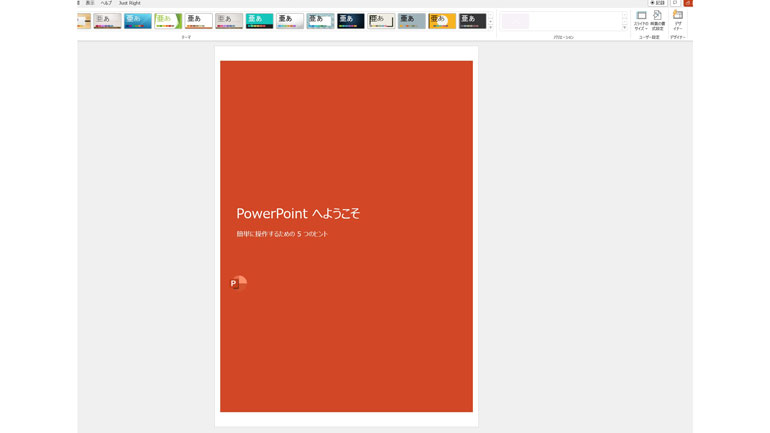Open the Format Background pane button

tap(658, 21)
